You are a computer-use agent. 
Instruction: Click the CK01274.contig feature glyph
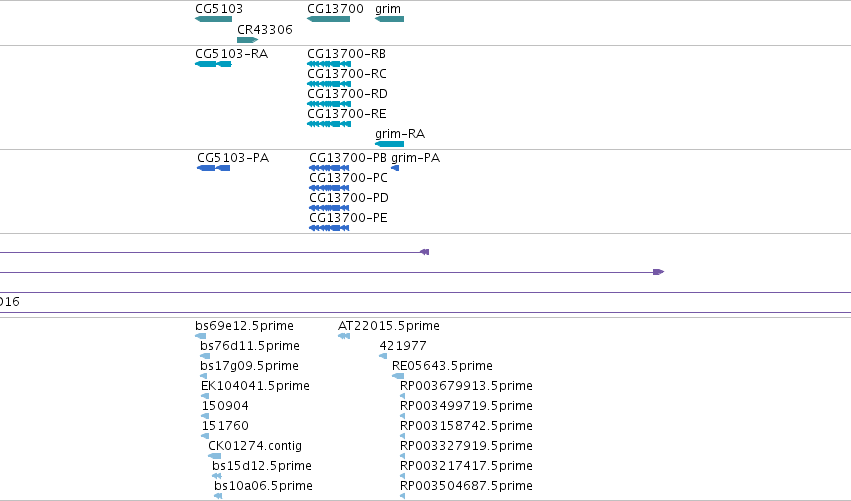pos(214,456)
